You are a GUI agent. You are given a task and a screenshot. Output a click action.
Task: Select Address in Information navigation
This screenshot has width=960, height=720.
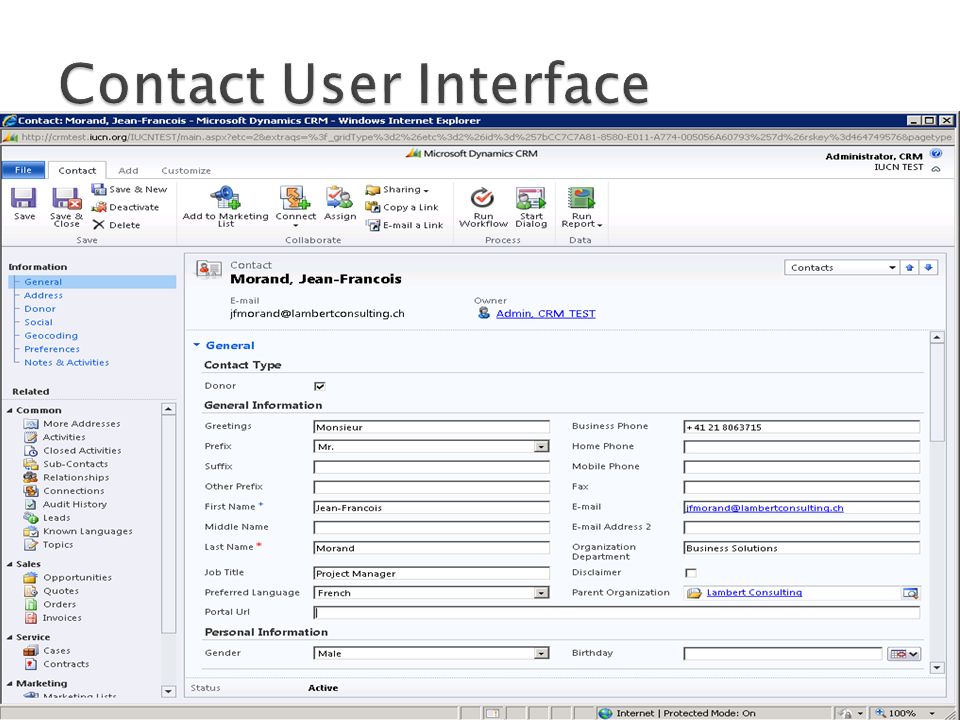43,295
